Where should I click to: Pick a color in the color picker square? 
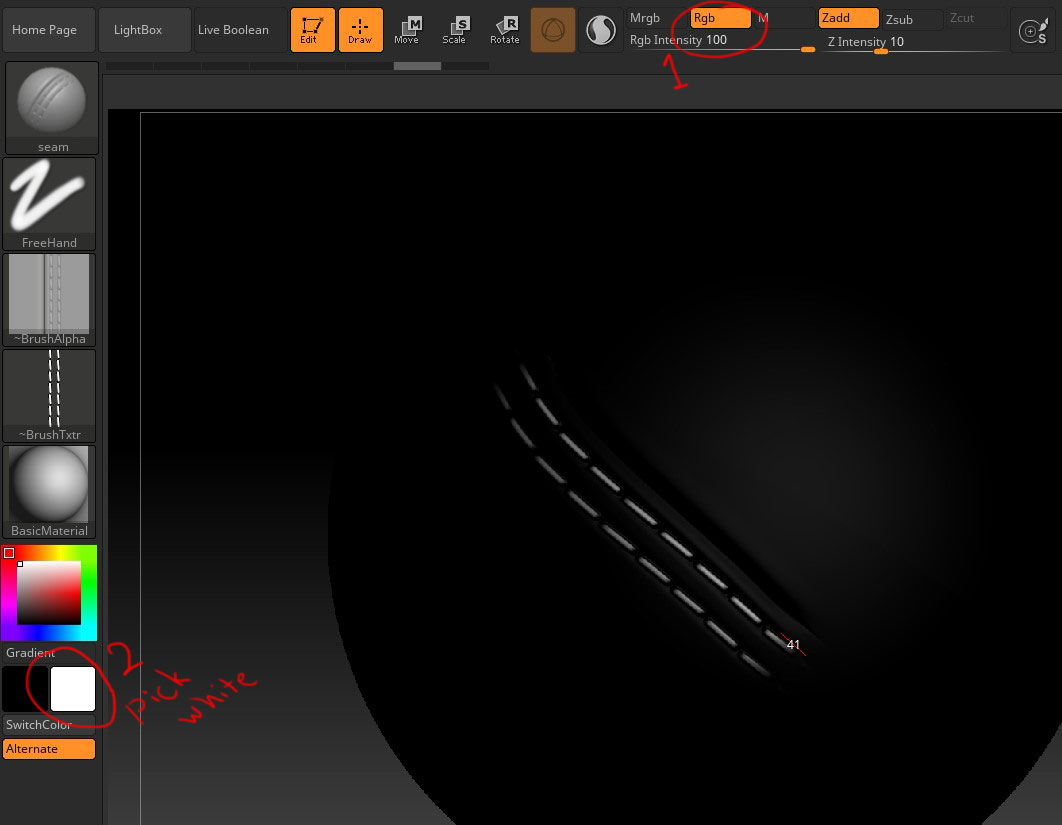point(49,593)
